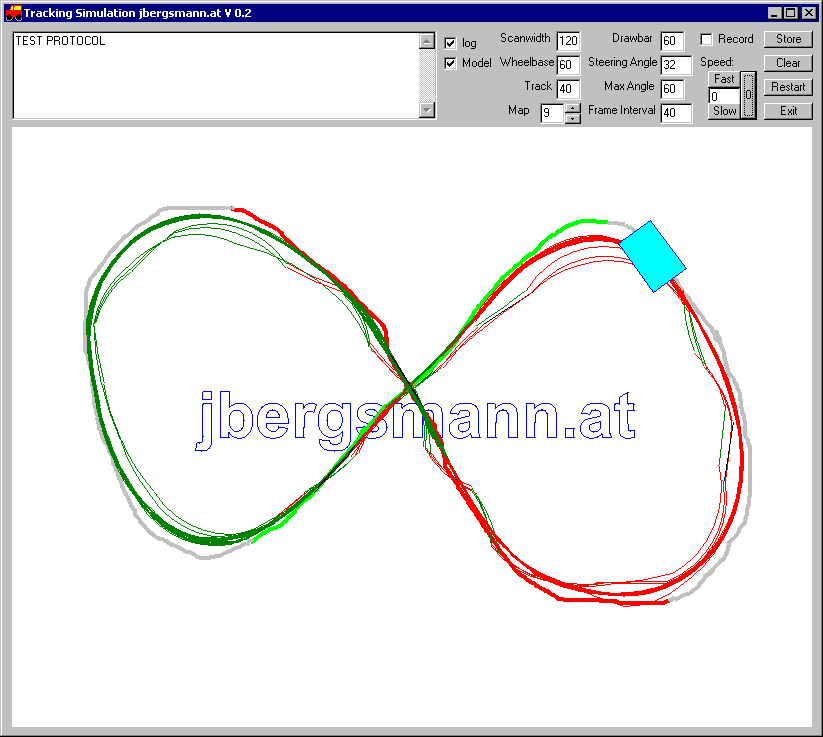Click the Drawbar label
Image resolution: width=823 pixels, height=737 pixels.
click(632, 38)
